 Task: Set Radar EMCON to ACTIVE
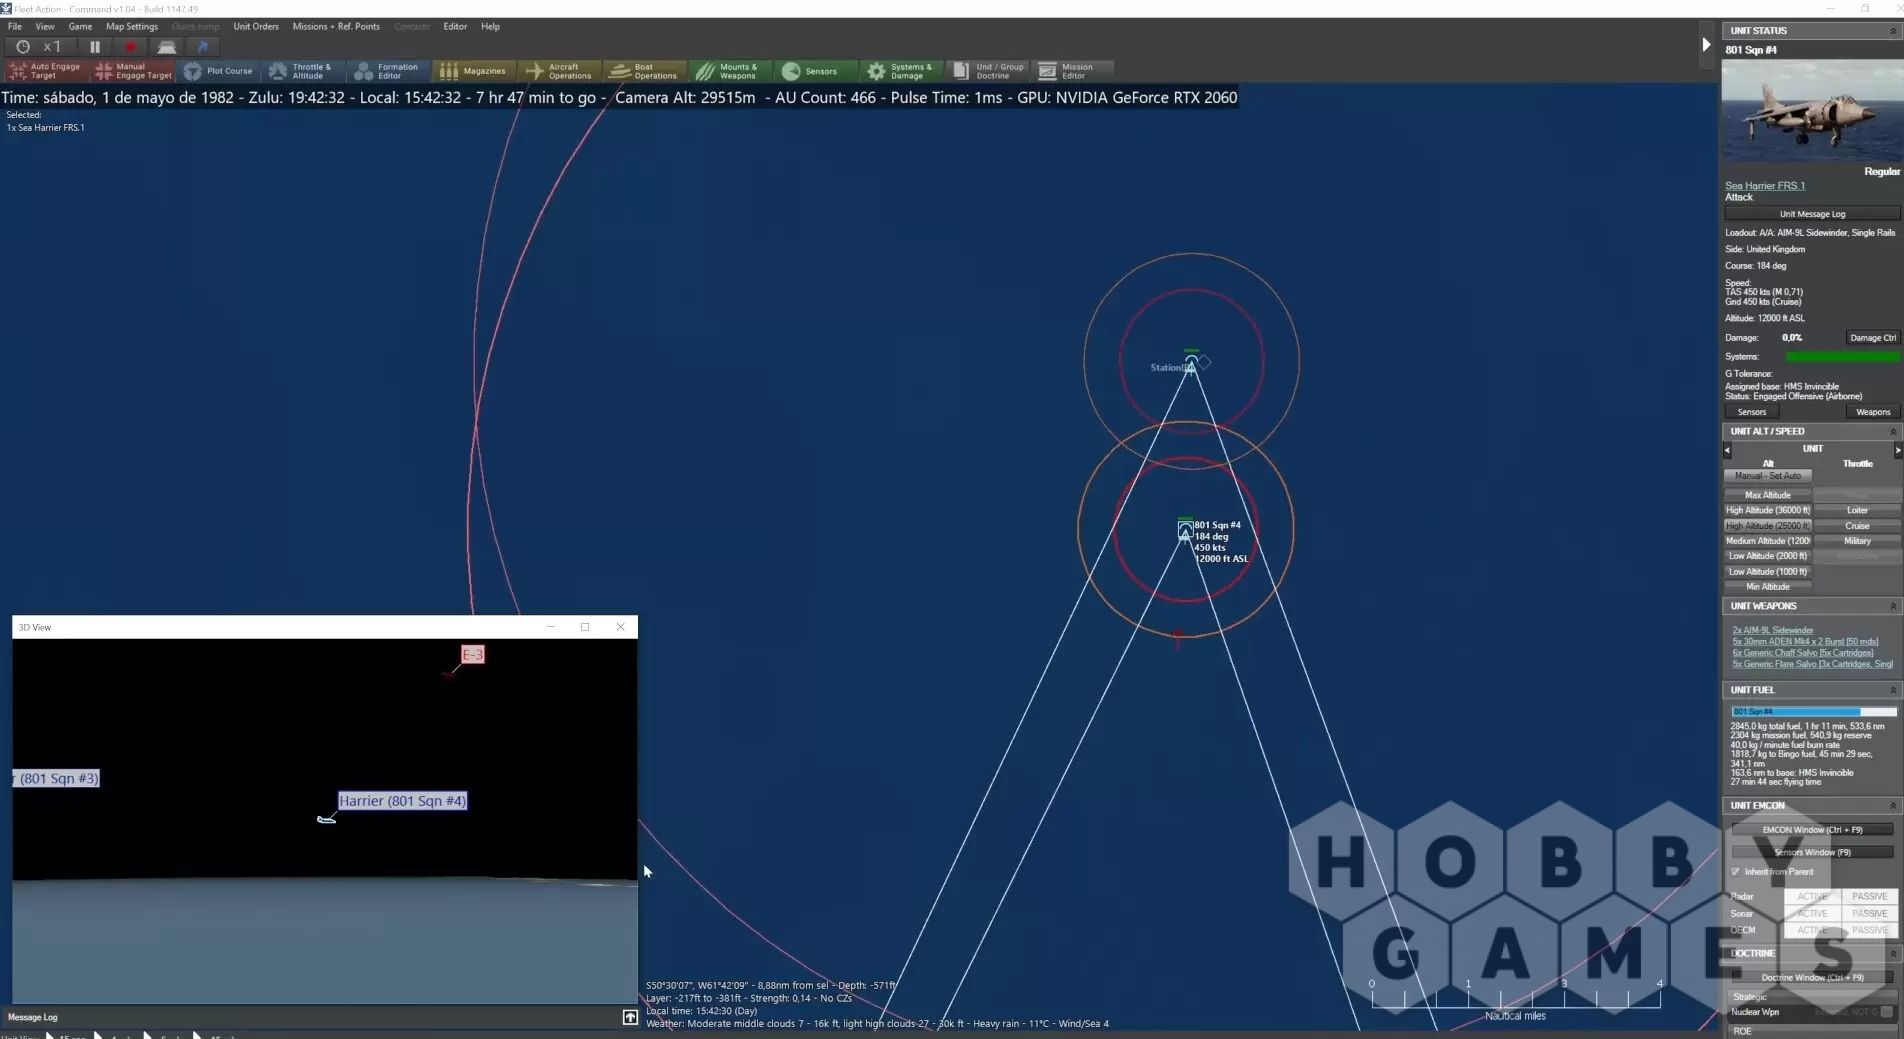[x=1812, y=897]
